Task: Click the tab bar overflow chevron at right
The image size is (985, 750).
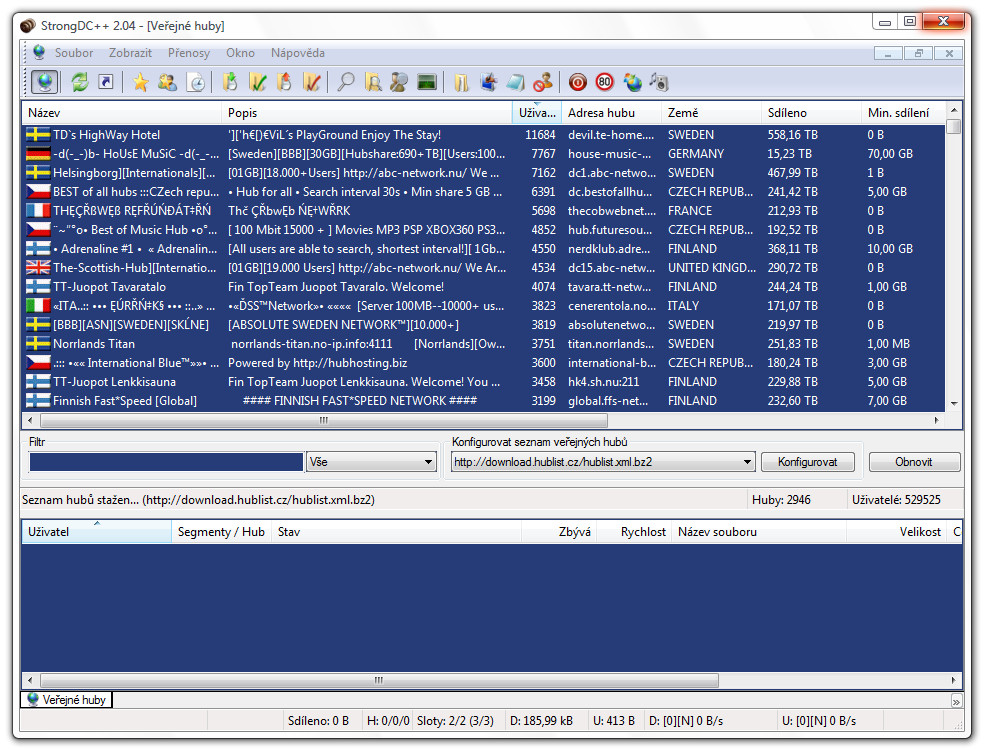Action: tap(956, 701)
